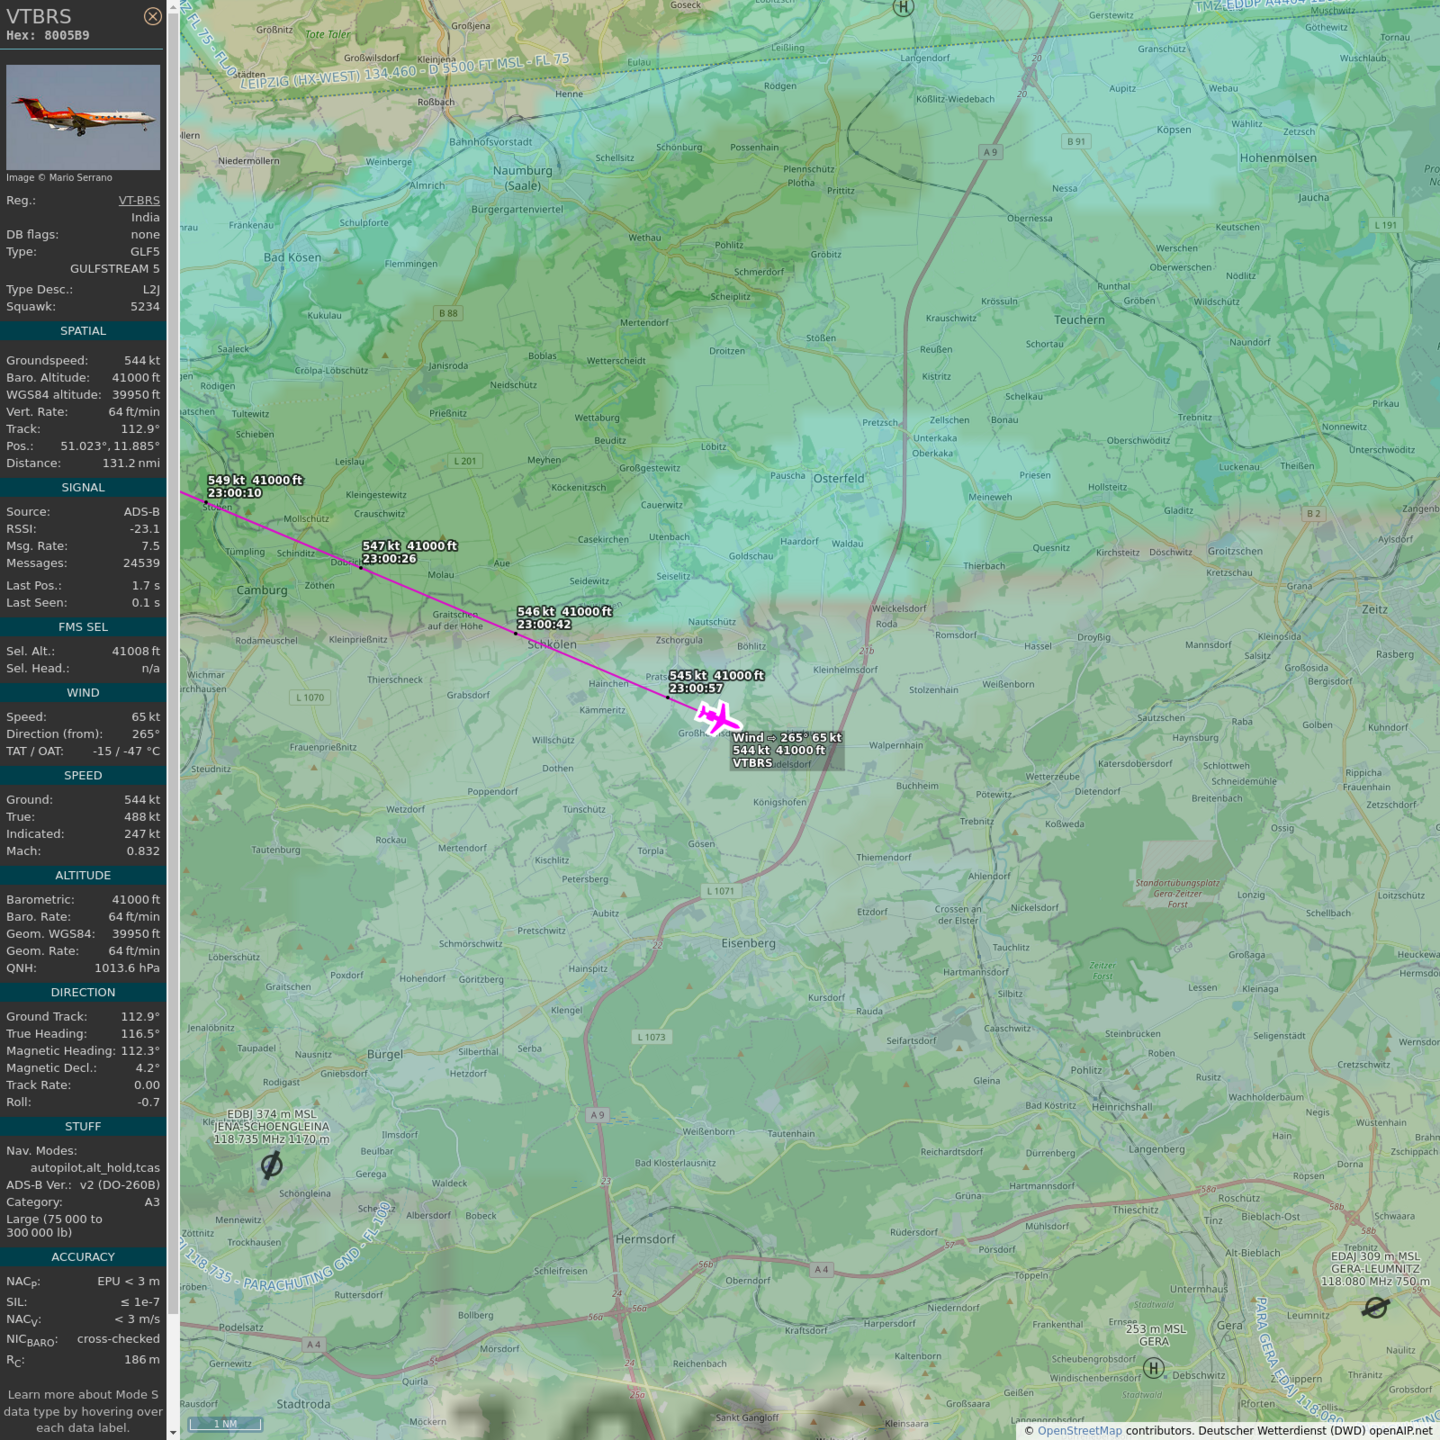
Task: Click the heliport H marker near Gera
Action: tap(1153, 1368)
